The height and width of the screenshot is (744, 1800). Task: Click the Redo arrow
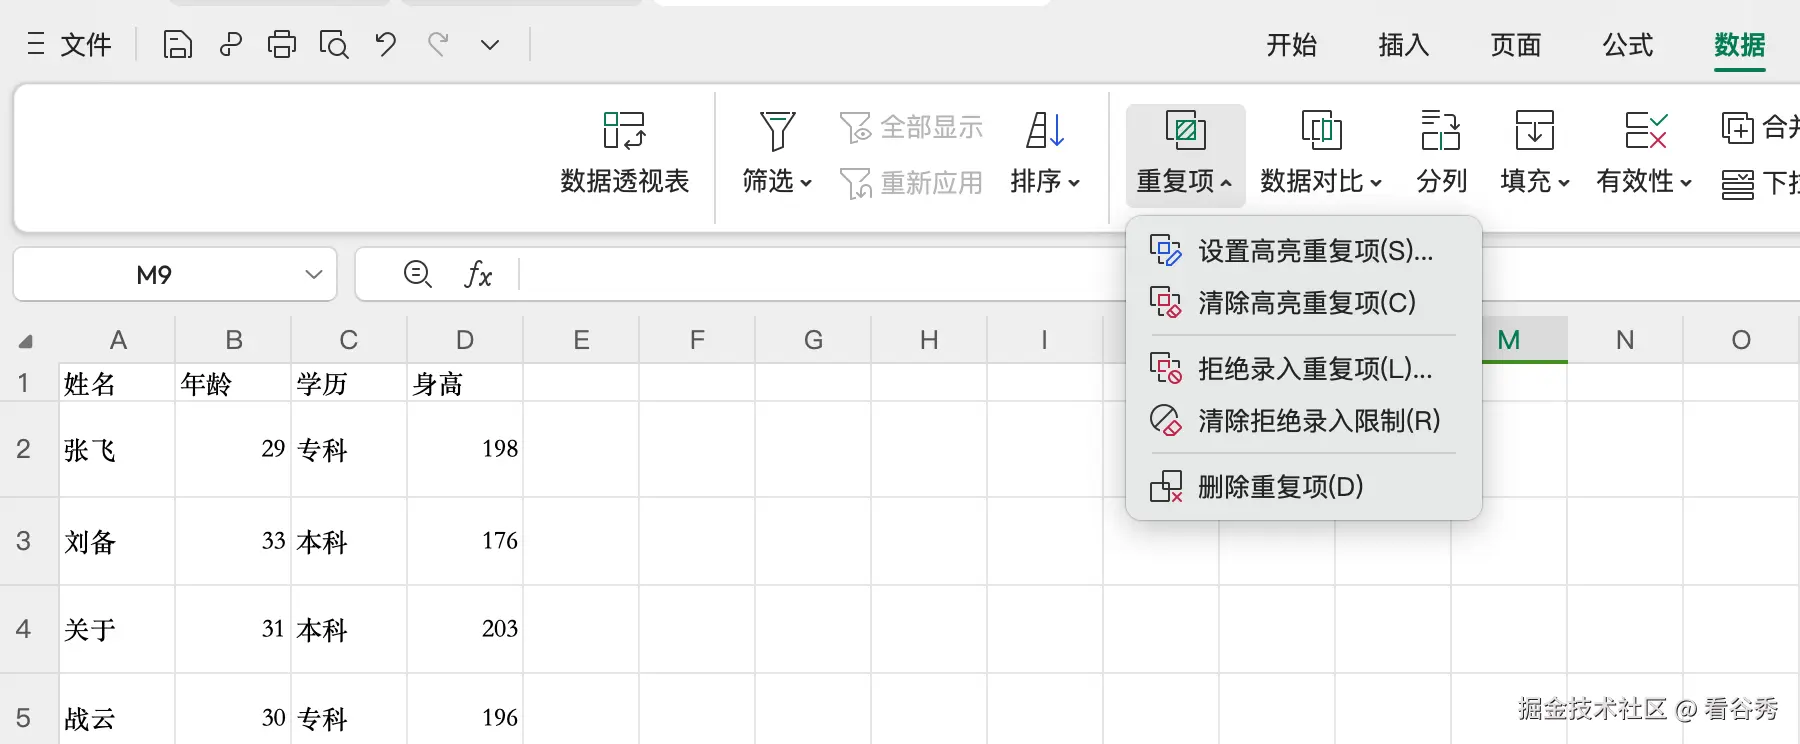coord(438,44)
